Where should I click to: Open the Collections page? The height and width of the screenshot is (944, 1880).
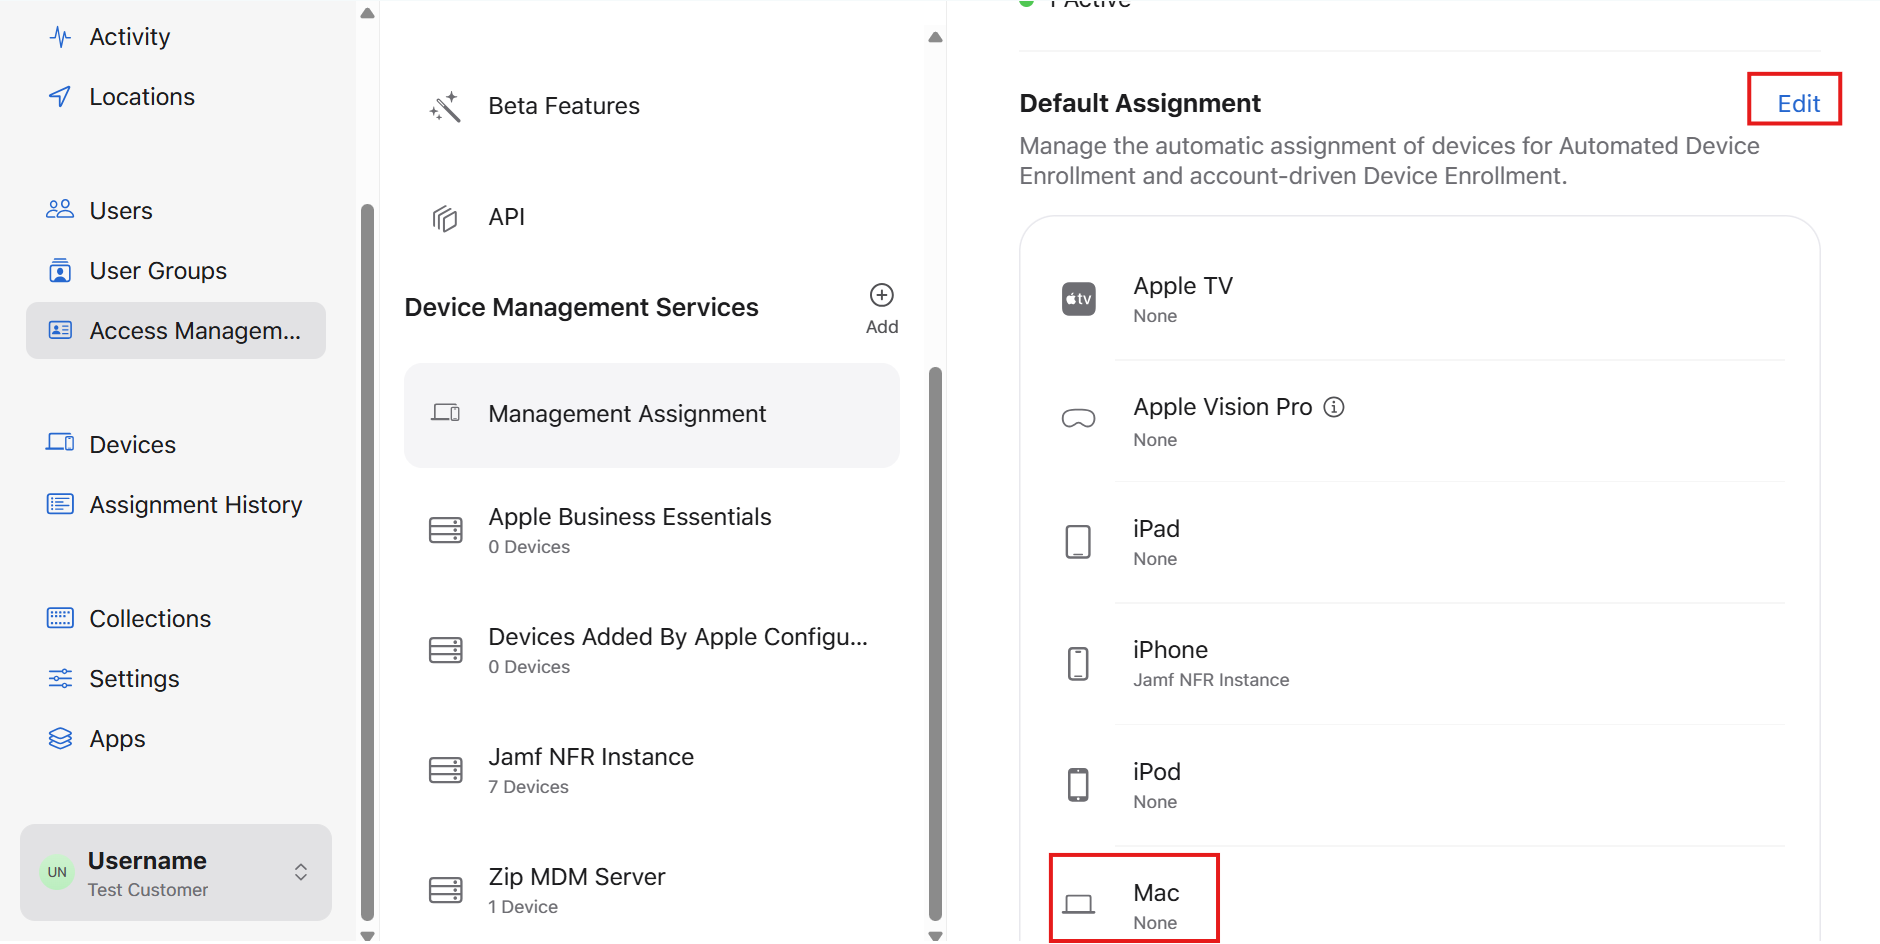(150, 619)
